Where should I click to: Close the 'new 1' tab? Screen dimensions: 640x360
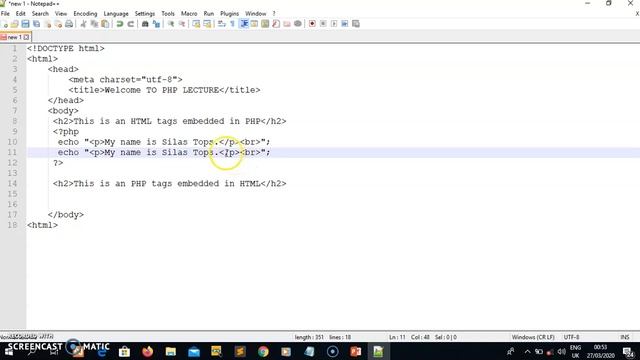point(27,37)
